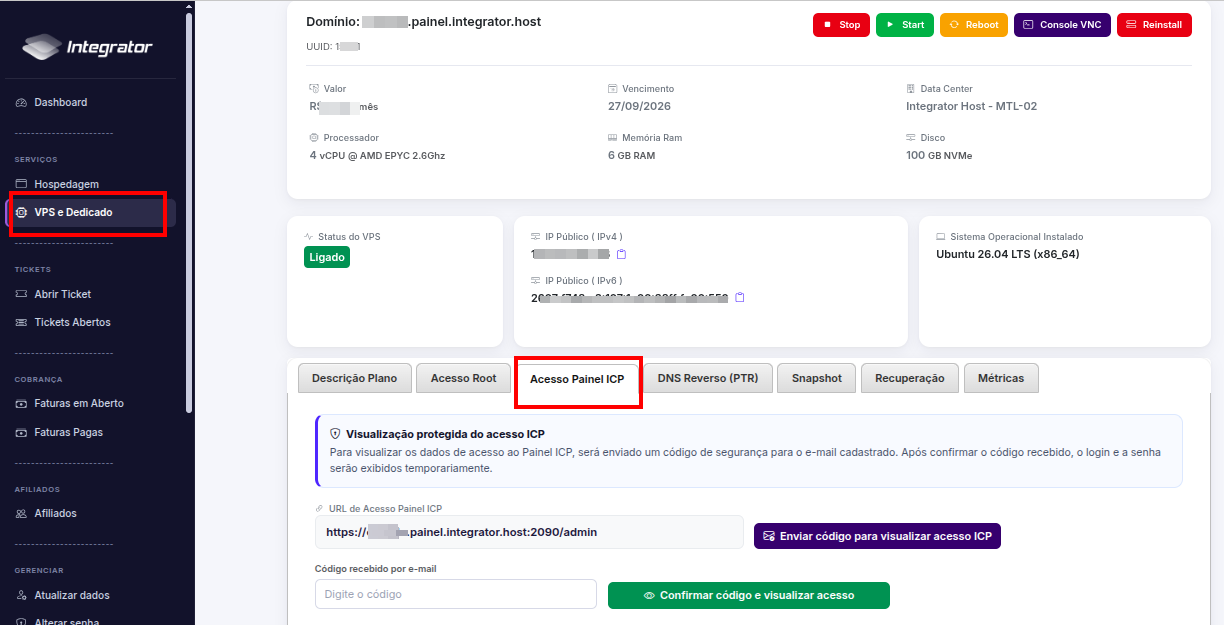Open Atualizar dados in sidebar

[x=72, y=595]
